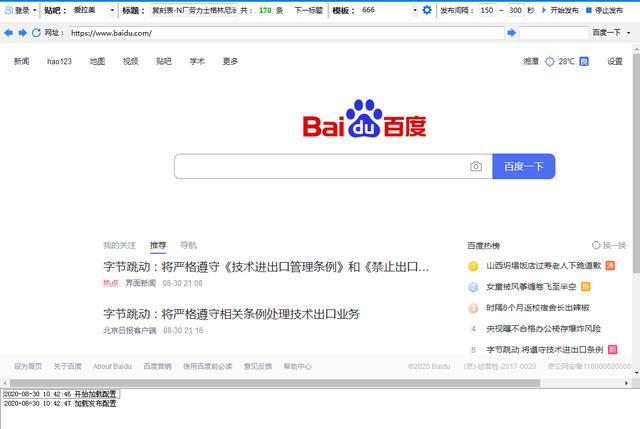Open the 地图 map link
The height and width of the screenshot is (429, 640).
pos(97,61)
